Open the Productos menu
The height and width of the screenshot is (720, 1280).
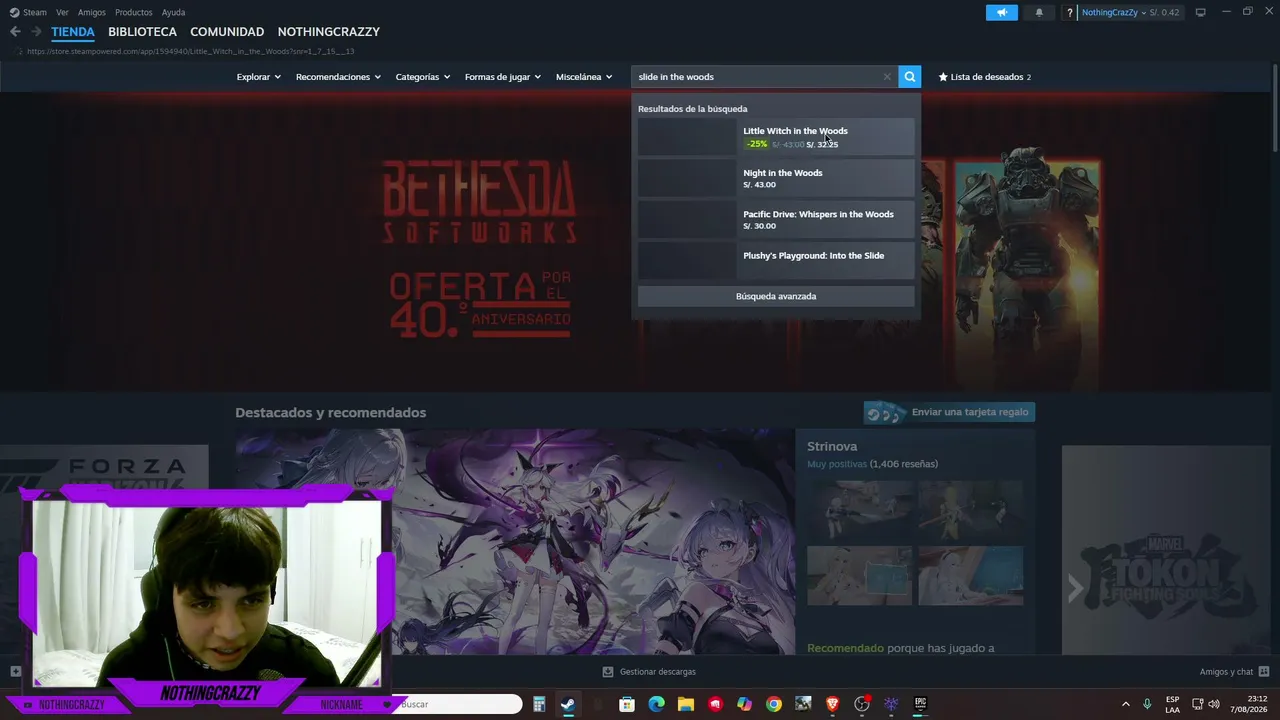[133, 12]
